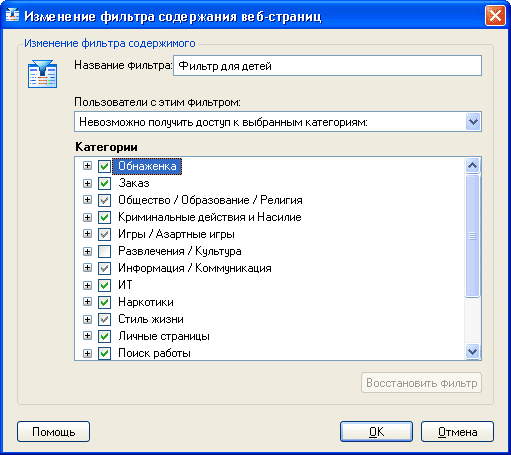Viewport: 511px width, 455px height.
Task: Expand Информация / Коммуникация node
Action: pyautogui.click(x=87, y=268)
